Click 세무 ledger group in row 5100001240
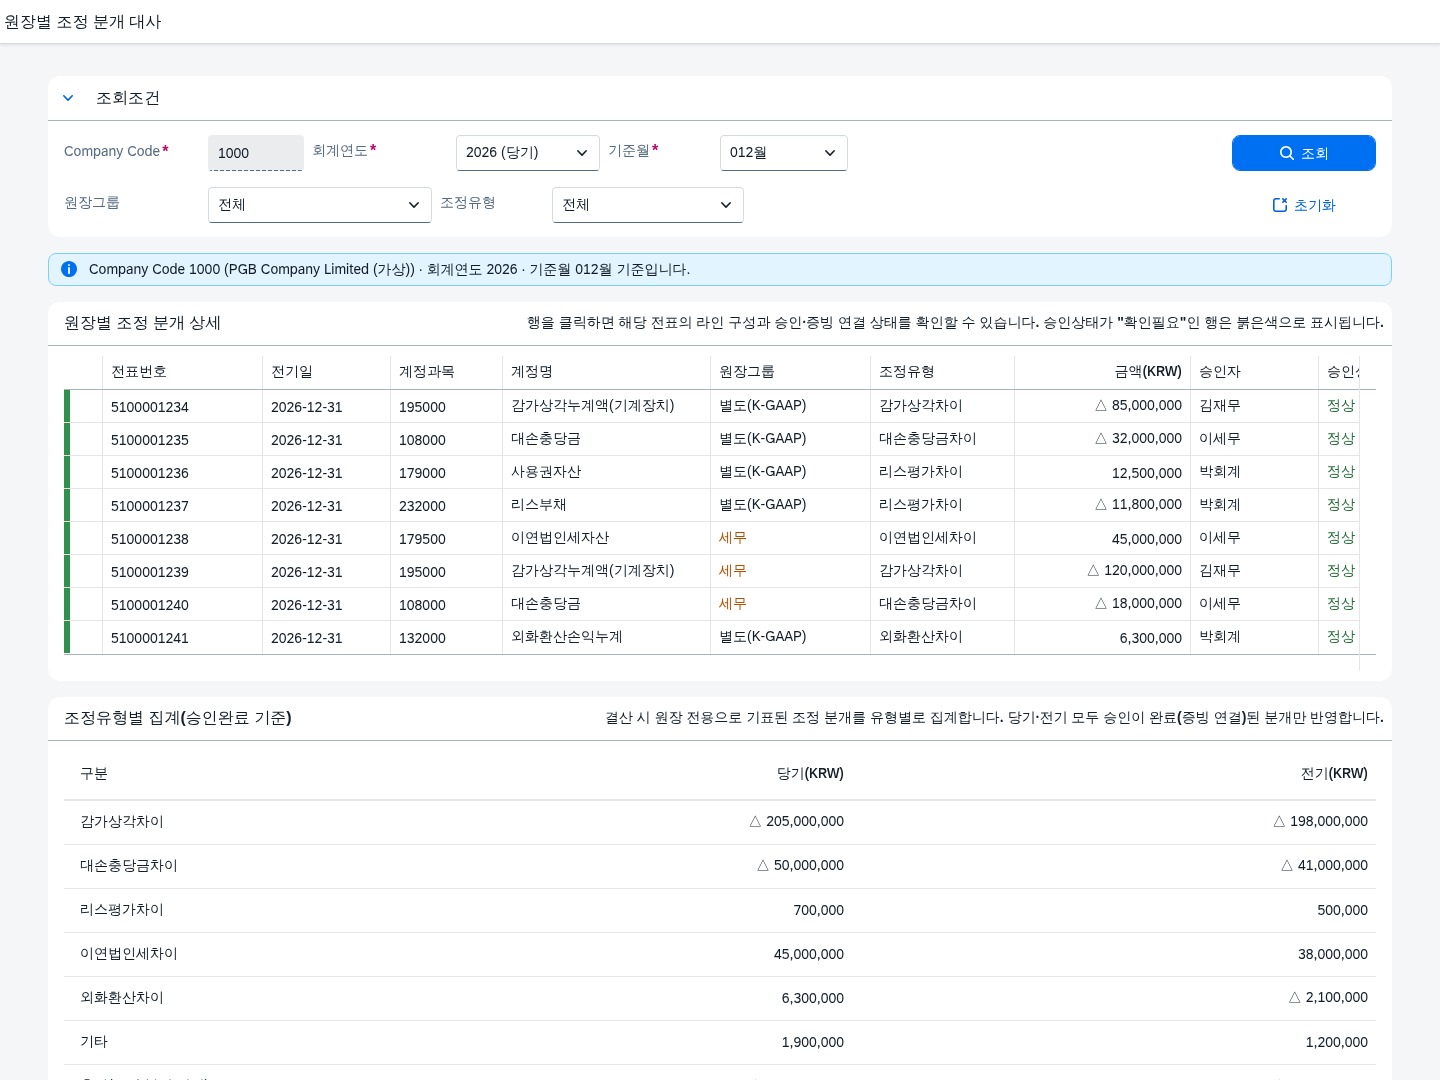1440x1080 pixels. click(733, 604)
